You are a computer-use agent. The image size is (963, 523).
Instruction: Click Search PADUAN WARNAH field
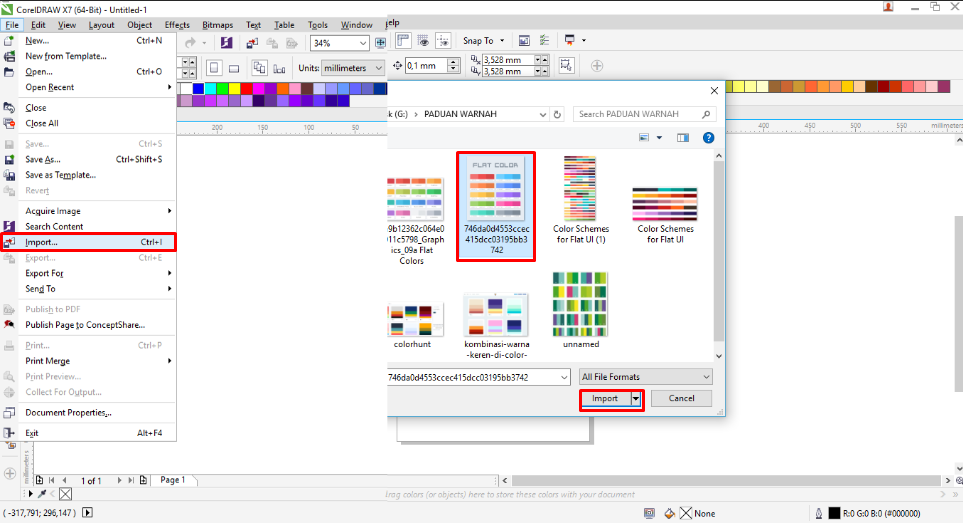click(644, 114)
